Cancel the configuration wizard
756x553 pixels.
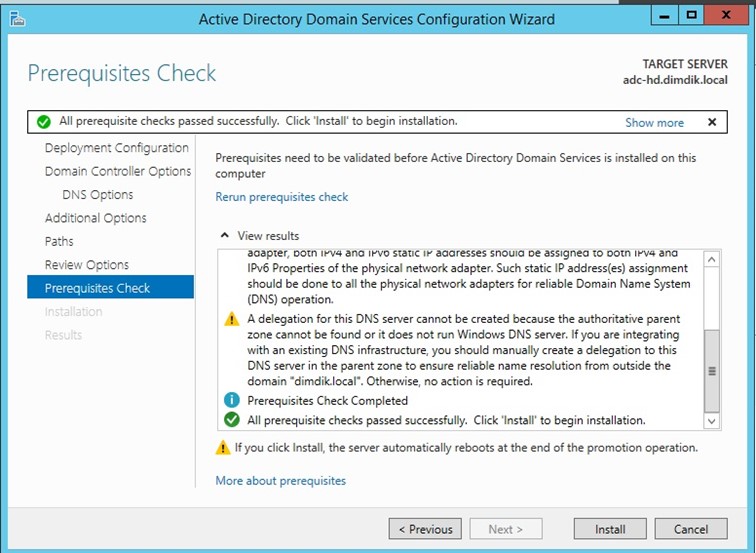coord(691,529)
